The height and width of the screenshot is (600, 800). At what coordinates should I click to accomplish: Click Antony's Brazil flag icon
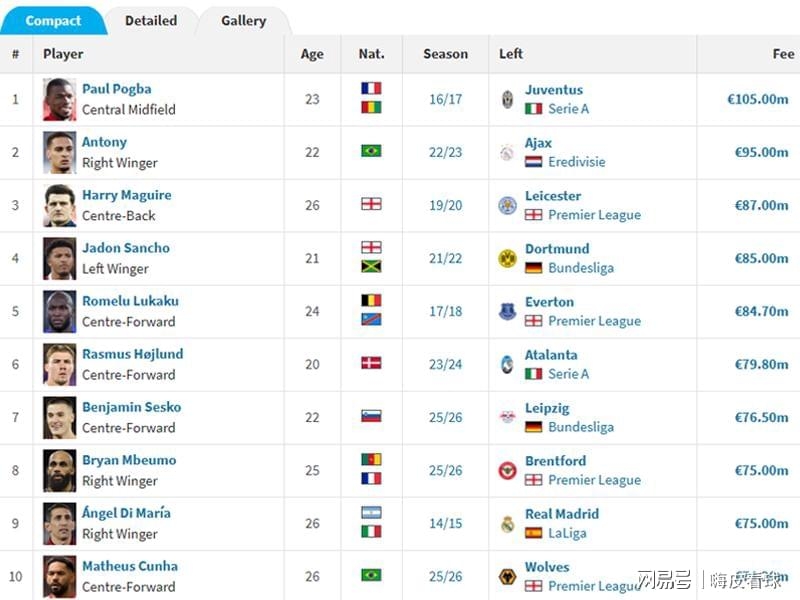click(x=371, y=151)
